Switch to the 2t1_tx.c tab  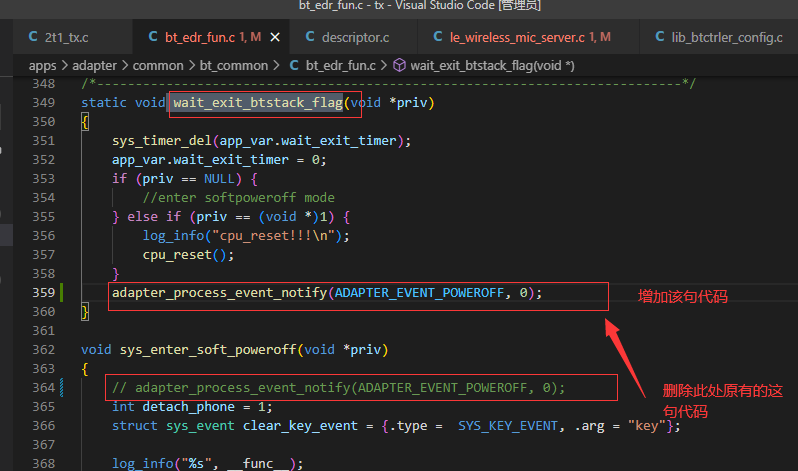click(x=72, y=37)
